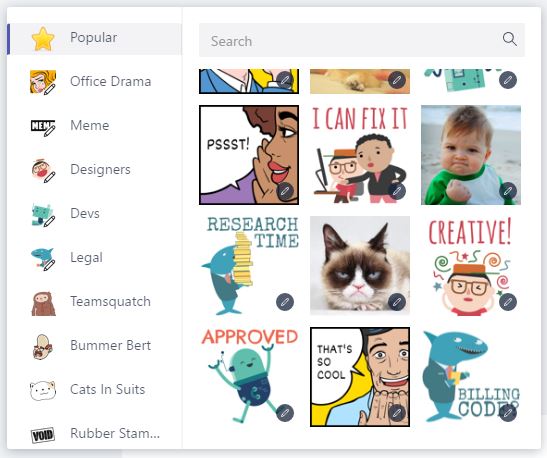The height and width of the screenshot is (458, 547).
Task: Select the Bummer Bert category
Action: [x=94, y=345]
